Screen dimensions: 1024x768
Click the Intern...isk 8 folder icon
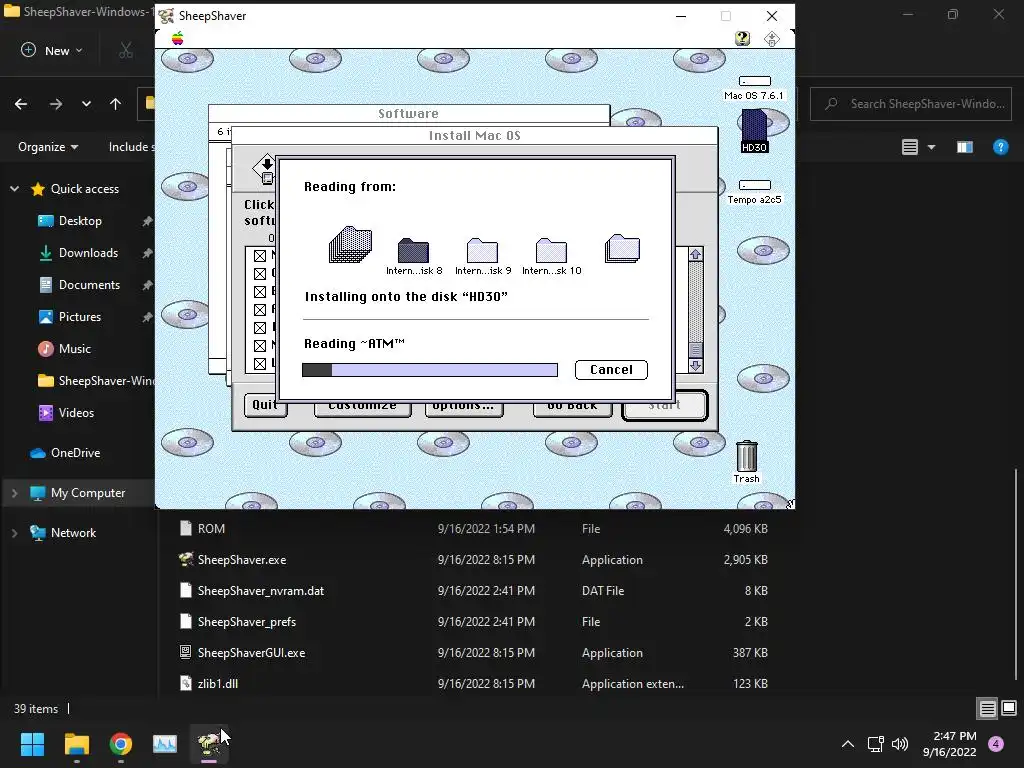(413, 251)
